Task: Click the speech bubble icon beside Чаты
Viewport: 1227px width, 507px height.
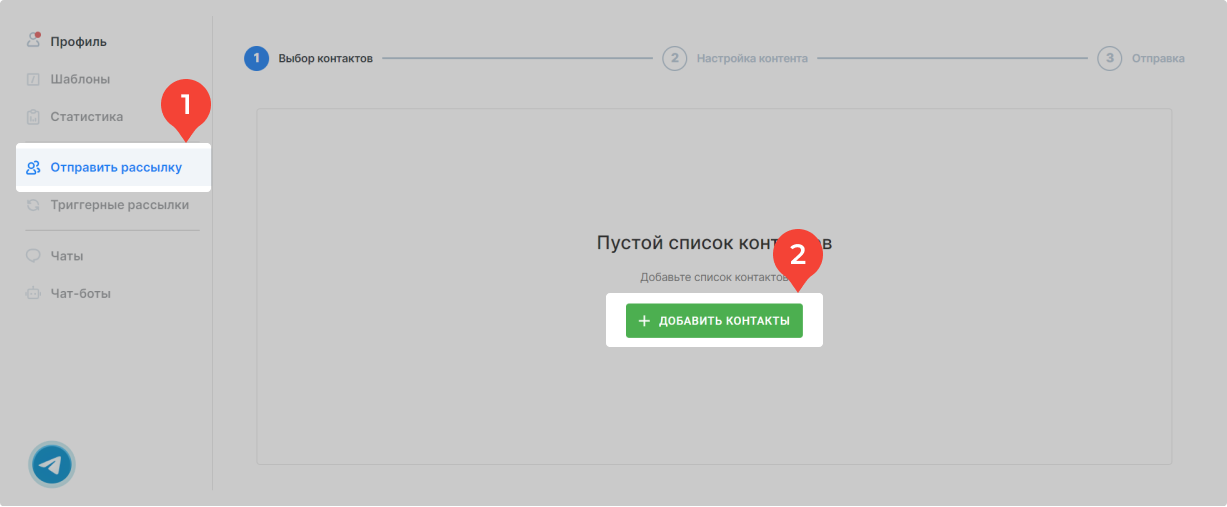Action: point(33,256)
